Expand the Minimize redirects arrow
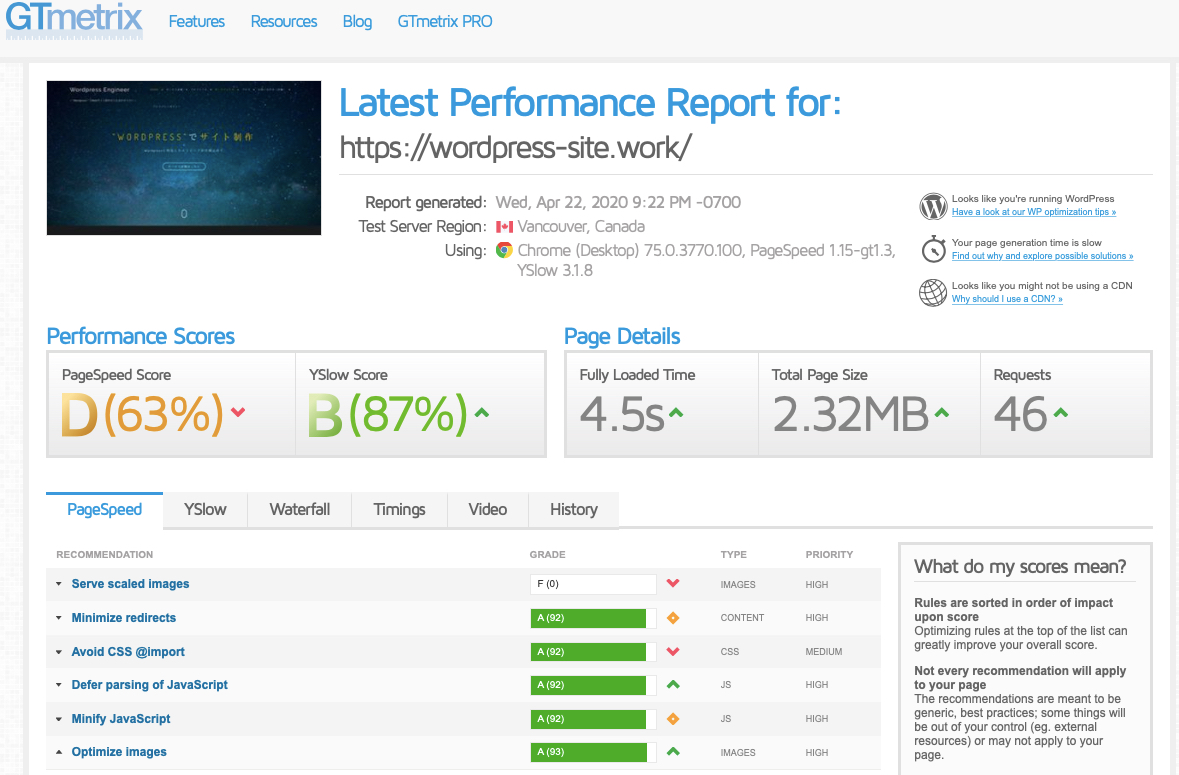The height and width of the screenshot is (775, 1179). (59, 618)
